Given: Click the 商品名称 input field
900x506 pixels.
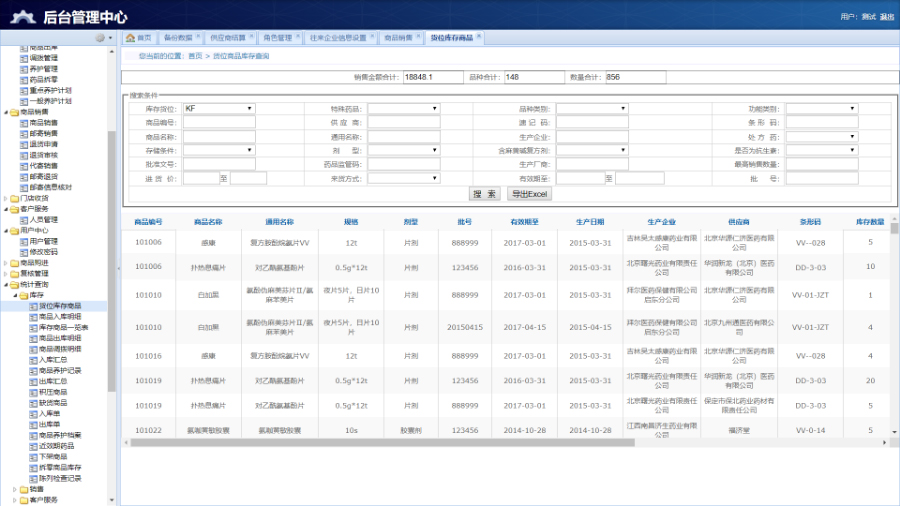Looking at the screenshot, I should (219, 136).
